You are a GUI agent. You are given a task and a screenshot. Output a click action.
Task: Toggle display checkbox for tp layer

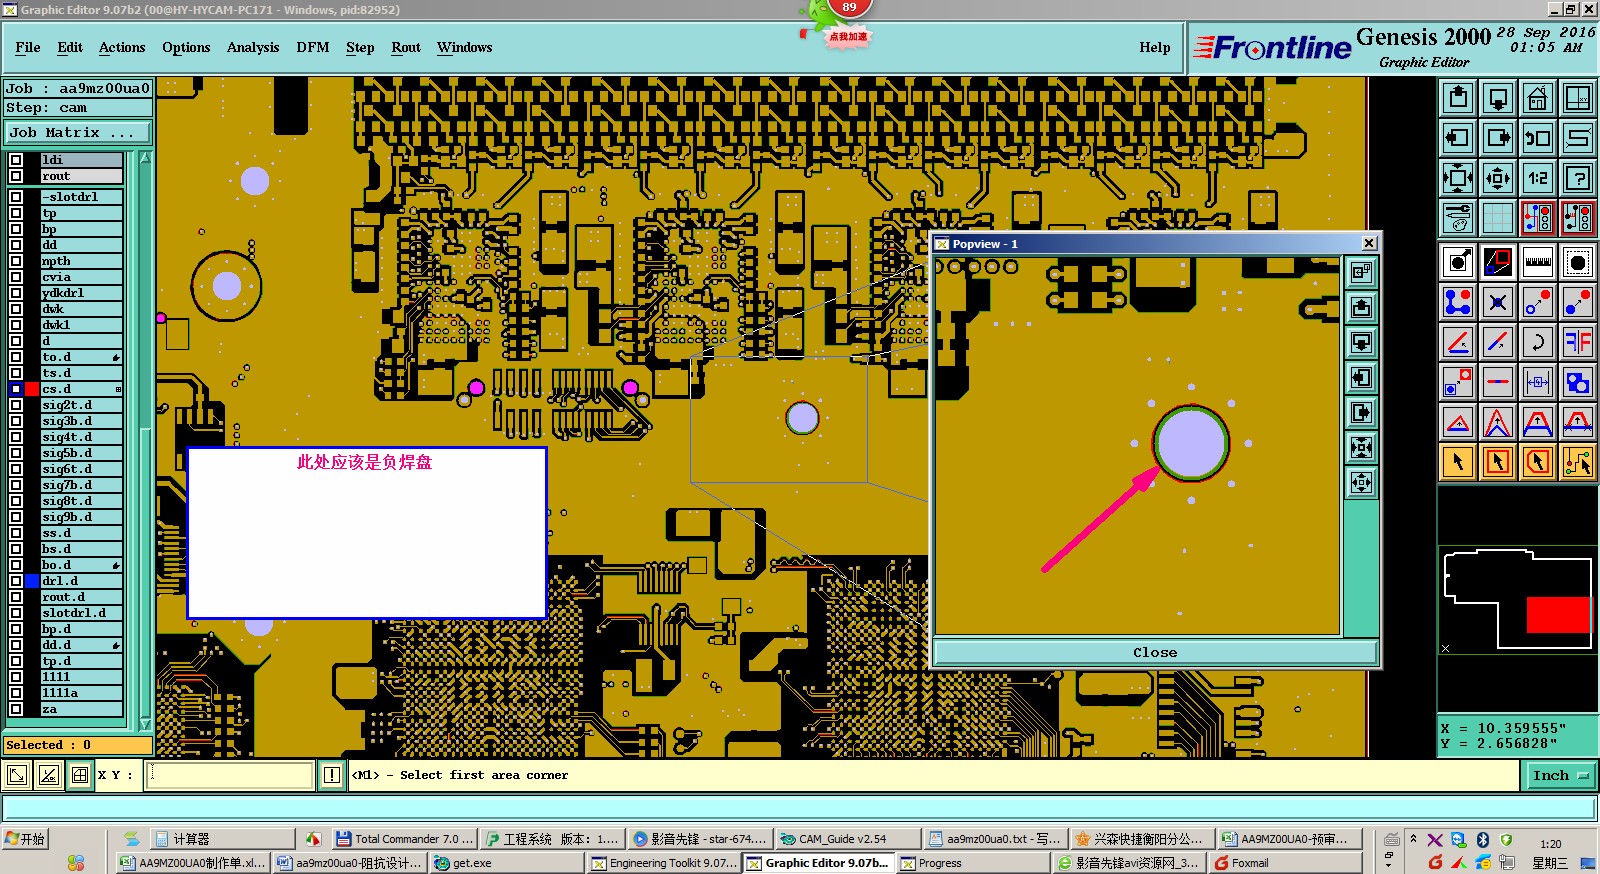click(x=16, y=213)
